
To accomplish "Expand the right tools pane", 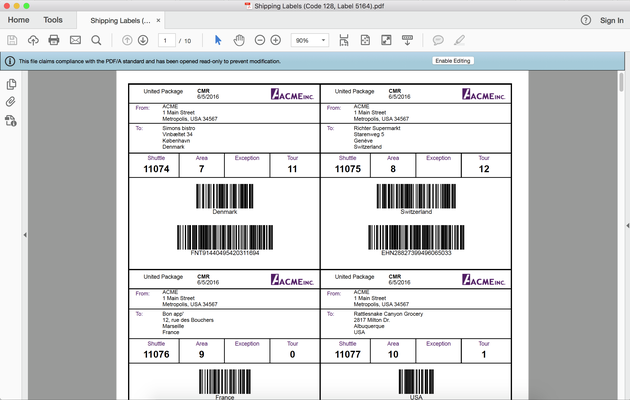I will point(627,226).
